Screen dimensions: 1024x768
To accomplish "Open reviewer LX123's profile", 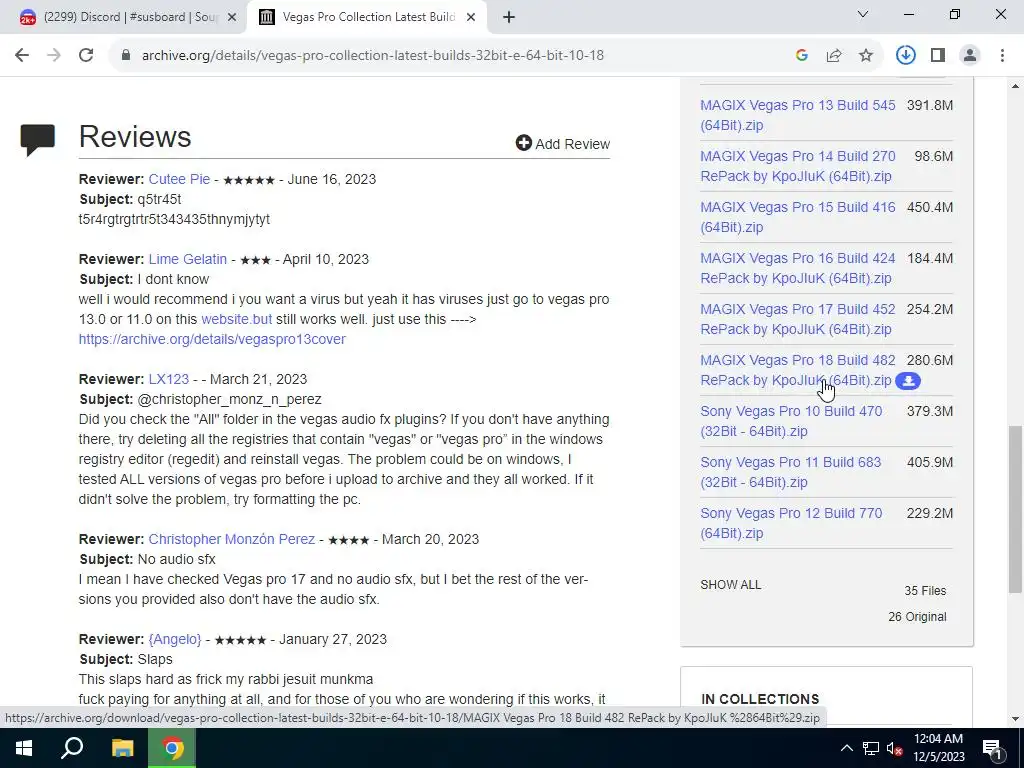I will point(168,379).
